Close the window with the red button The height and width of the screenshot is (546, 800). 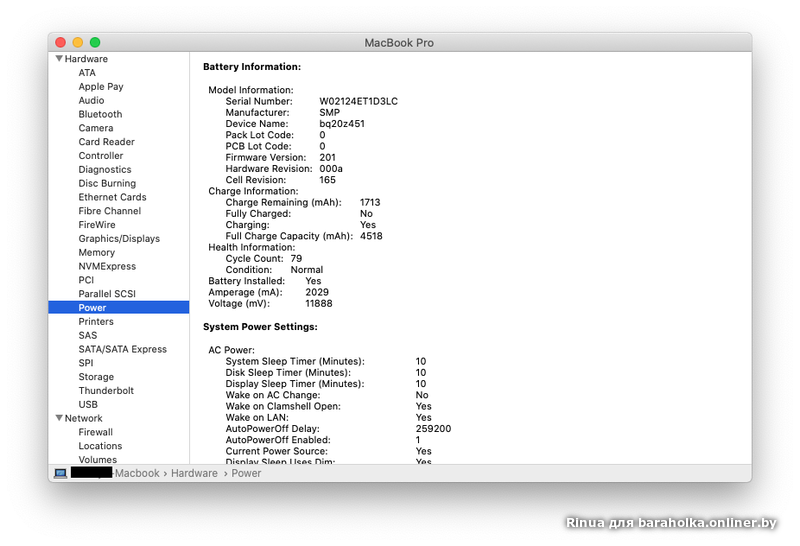60,42
